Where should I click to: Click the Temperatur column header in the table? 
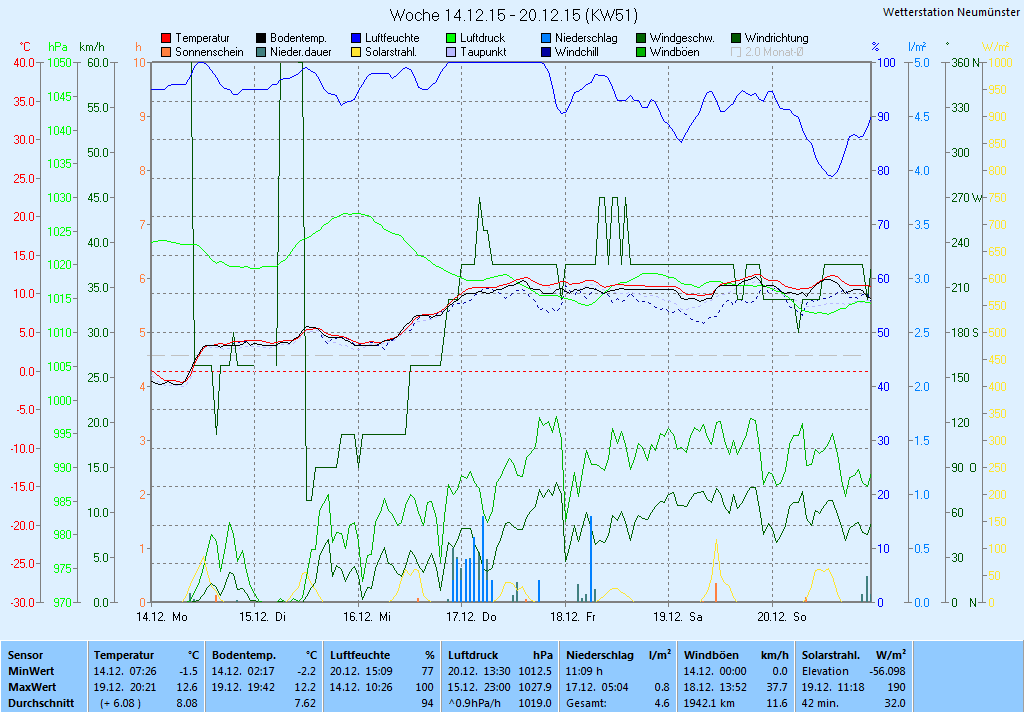[x=124, y=655]
